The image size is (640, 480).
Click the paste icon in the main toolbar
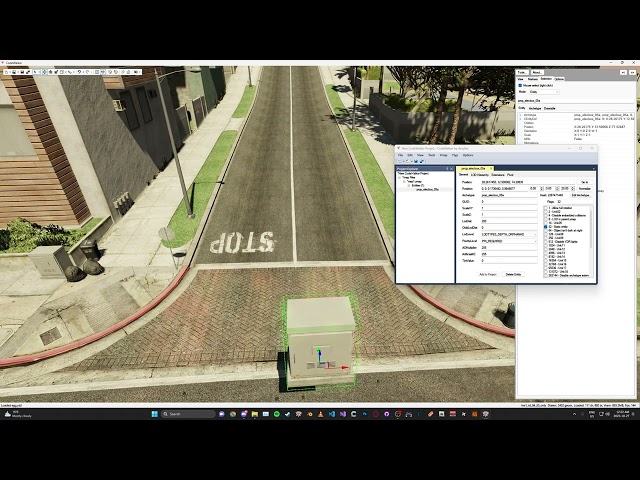tap(129, 72)
